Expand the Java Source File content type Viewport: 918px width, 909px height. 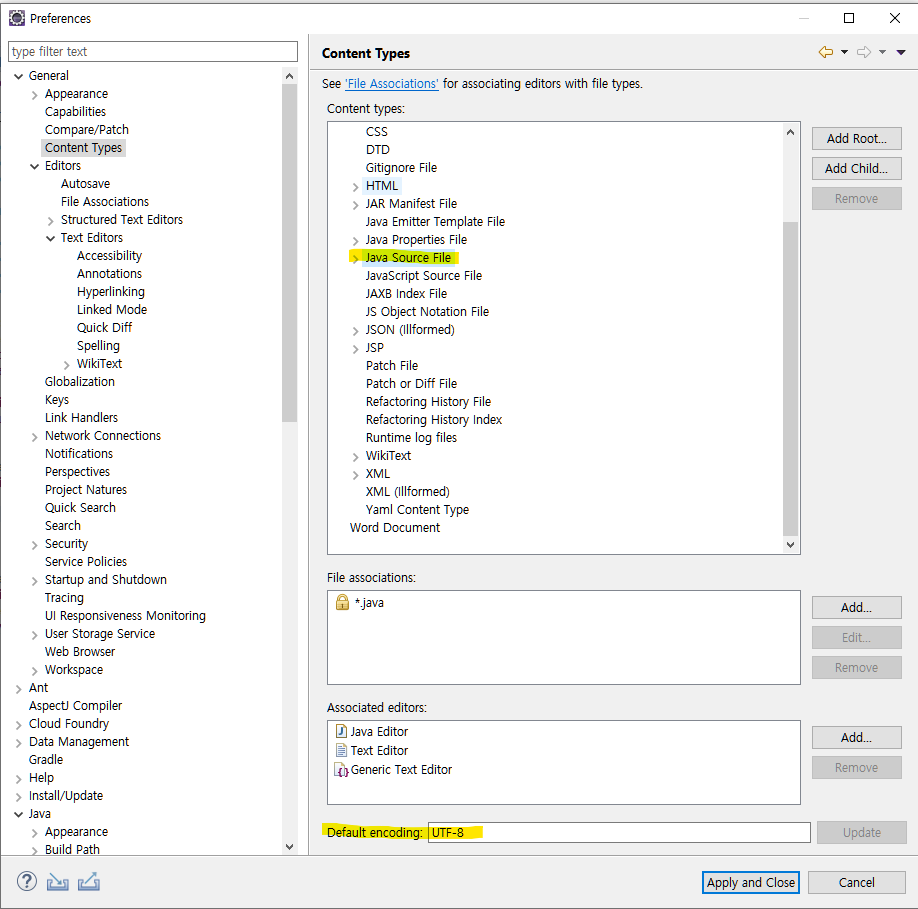355,259
